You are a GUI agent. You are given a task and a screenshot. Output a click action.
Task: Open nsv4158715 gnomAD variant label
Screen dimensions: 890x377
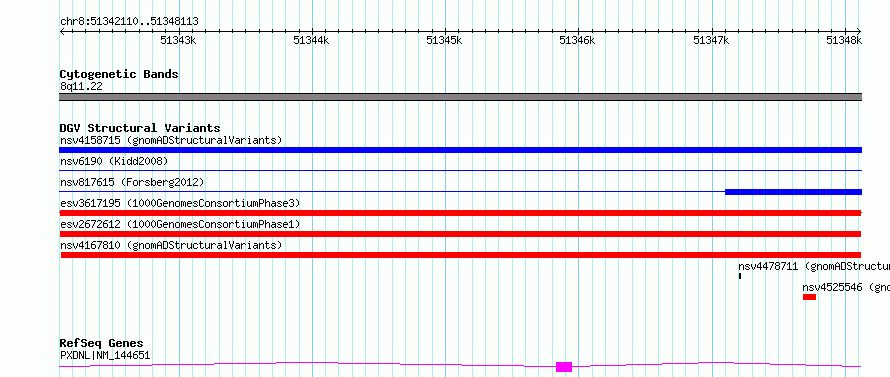pyautogui.click(x=171, y=140)
